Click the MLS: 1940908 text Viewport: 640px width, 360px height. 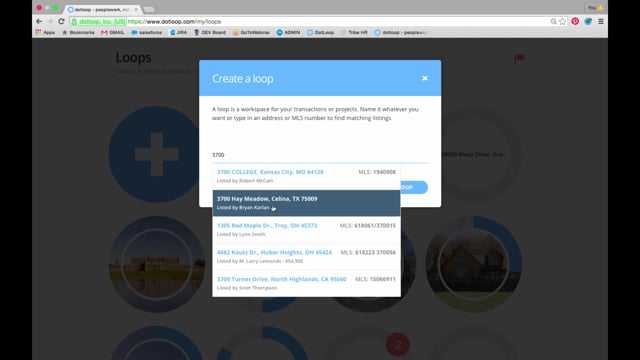[x=377, y=172]
